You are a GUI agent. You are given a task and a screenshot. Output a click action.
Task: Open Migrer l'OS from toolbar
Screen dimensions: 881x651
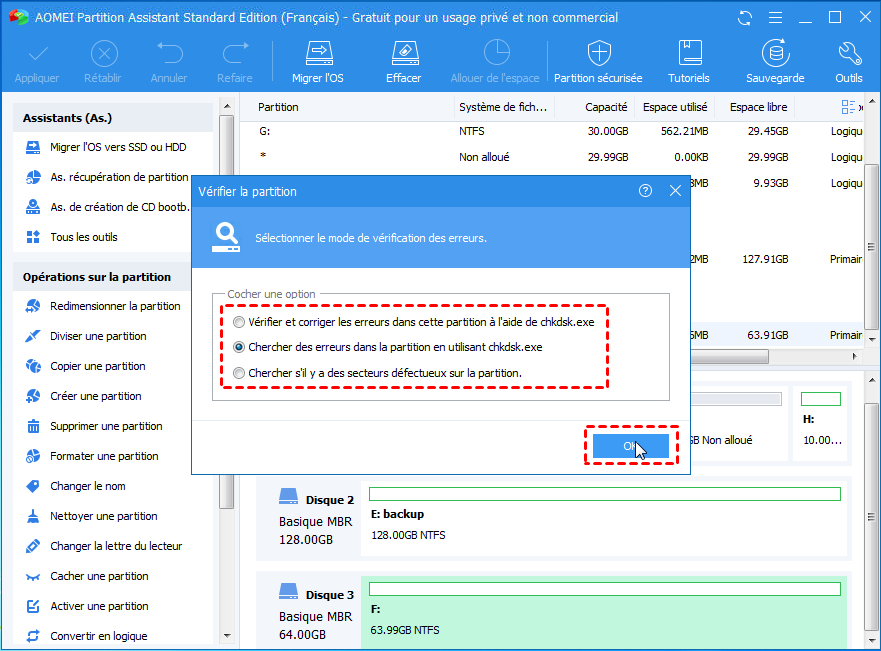pos(318,62)
